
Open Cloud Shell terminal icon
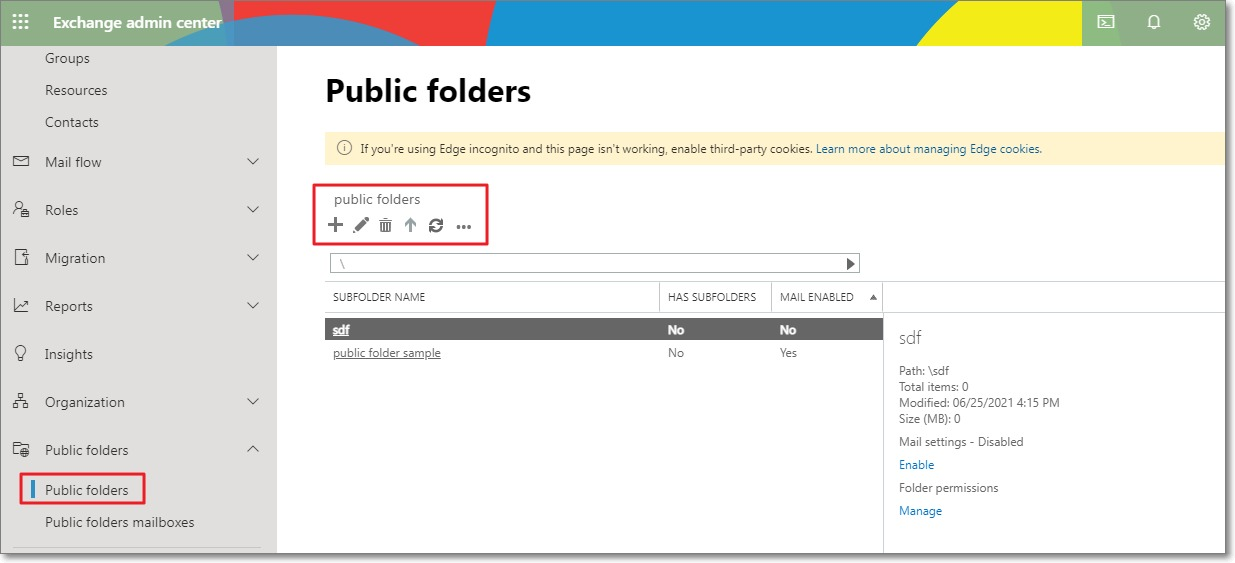pos(1106,22)
